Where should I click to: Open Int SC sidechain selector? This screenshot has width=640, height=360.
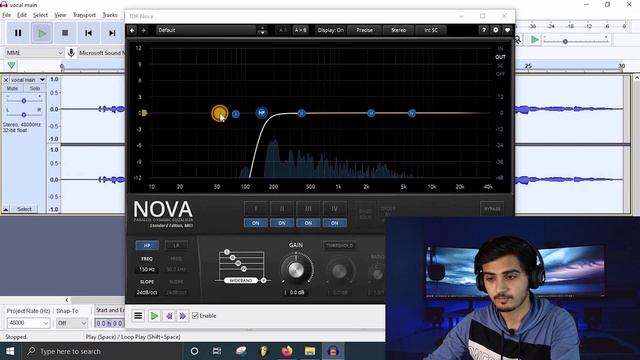[x=431, y=30]
